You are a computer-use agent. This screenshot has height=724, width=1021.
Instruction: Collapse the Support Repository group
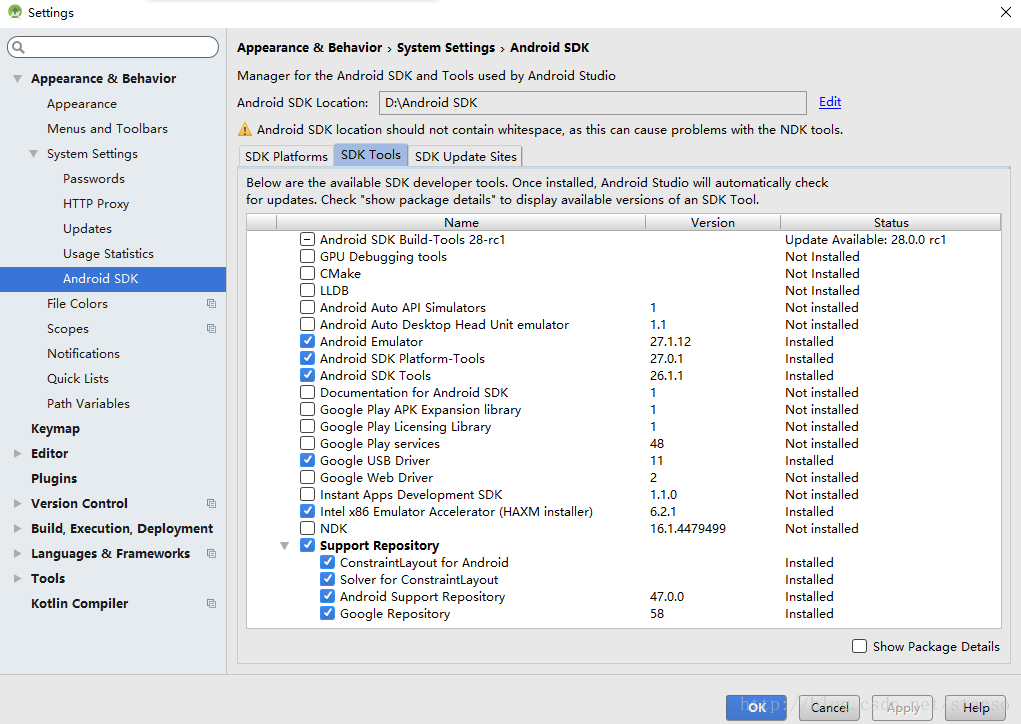(285, 546)
